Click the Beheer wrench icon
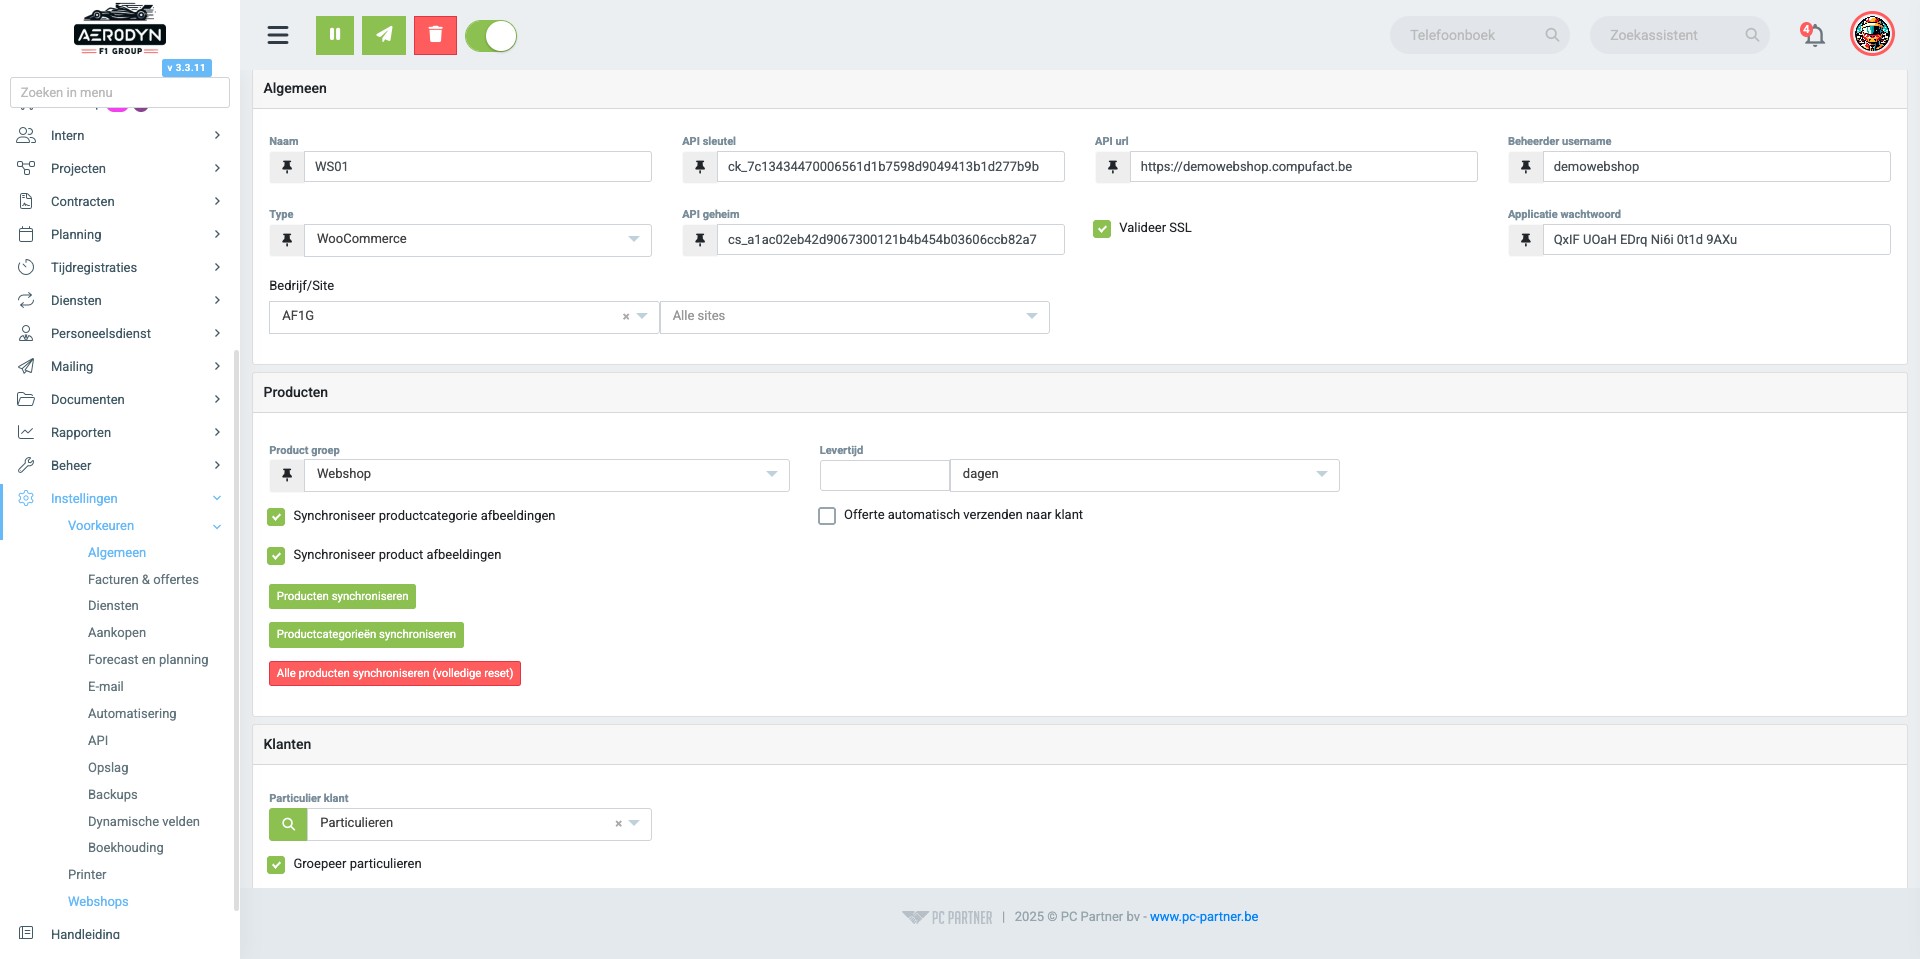Image resolution: width=1920 pixels, height=959 pixels. [26, 465]
